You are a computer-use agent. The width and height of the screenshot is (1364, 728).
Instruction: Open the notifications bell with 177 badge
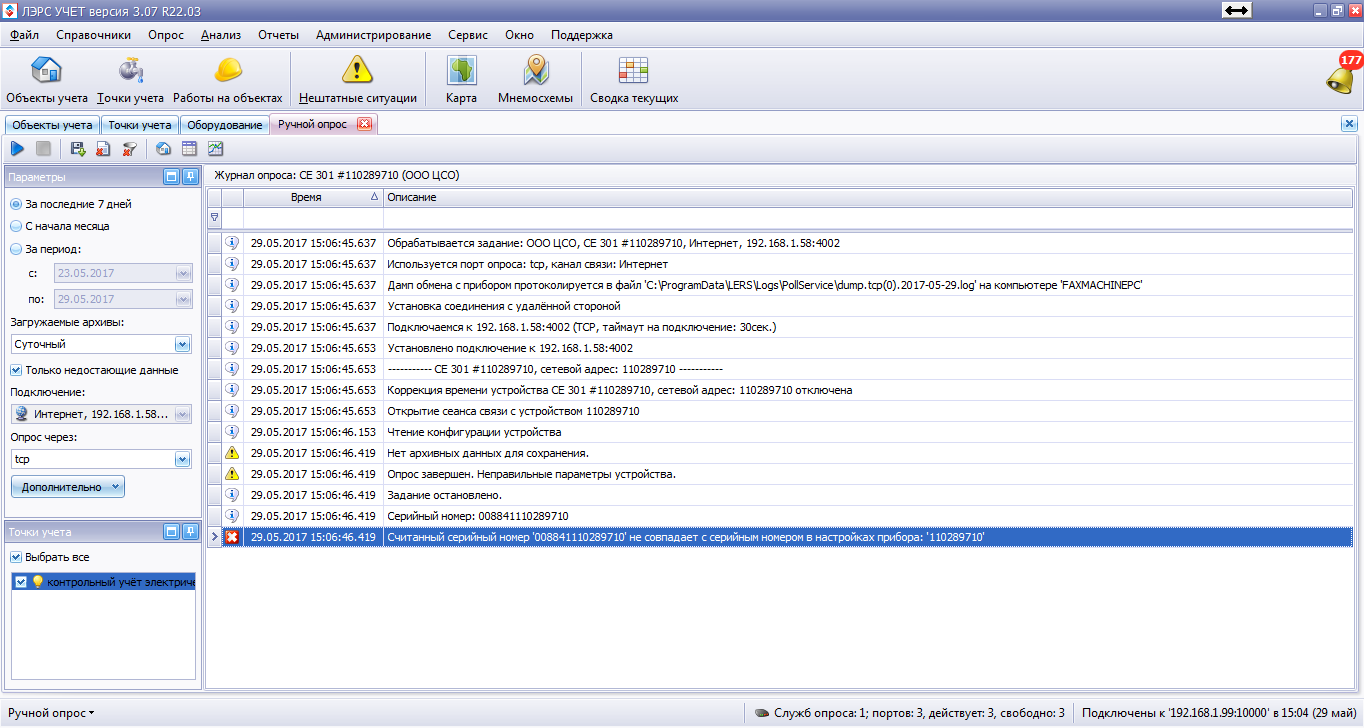pos(1342,76)
